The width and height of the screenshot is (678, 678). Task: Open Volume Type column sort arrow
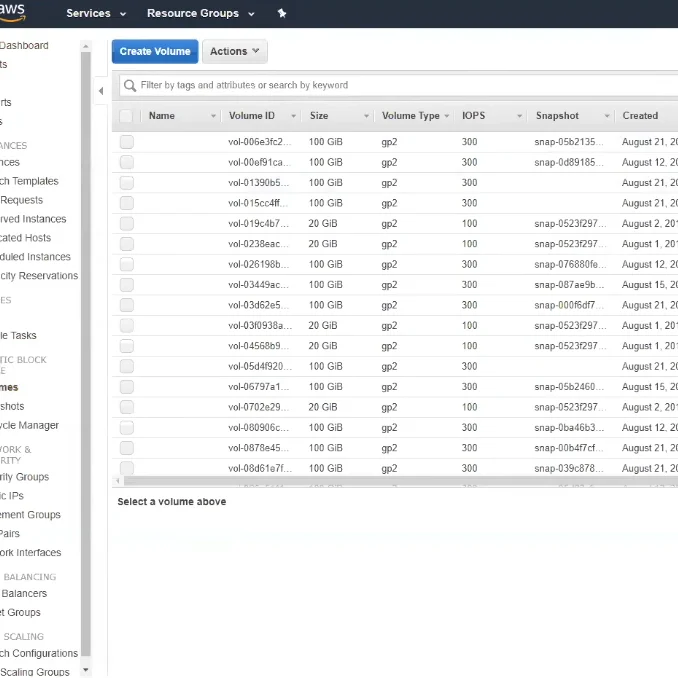click(447, 116)
